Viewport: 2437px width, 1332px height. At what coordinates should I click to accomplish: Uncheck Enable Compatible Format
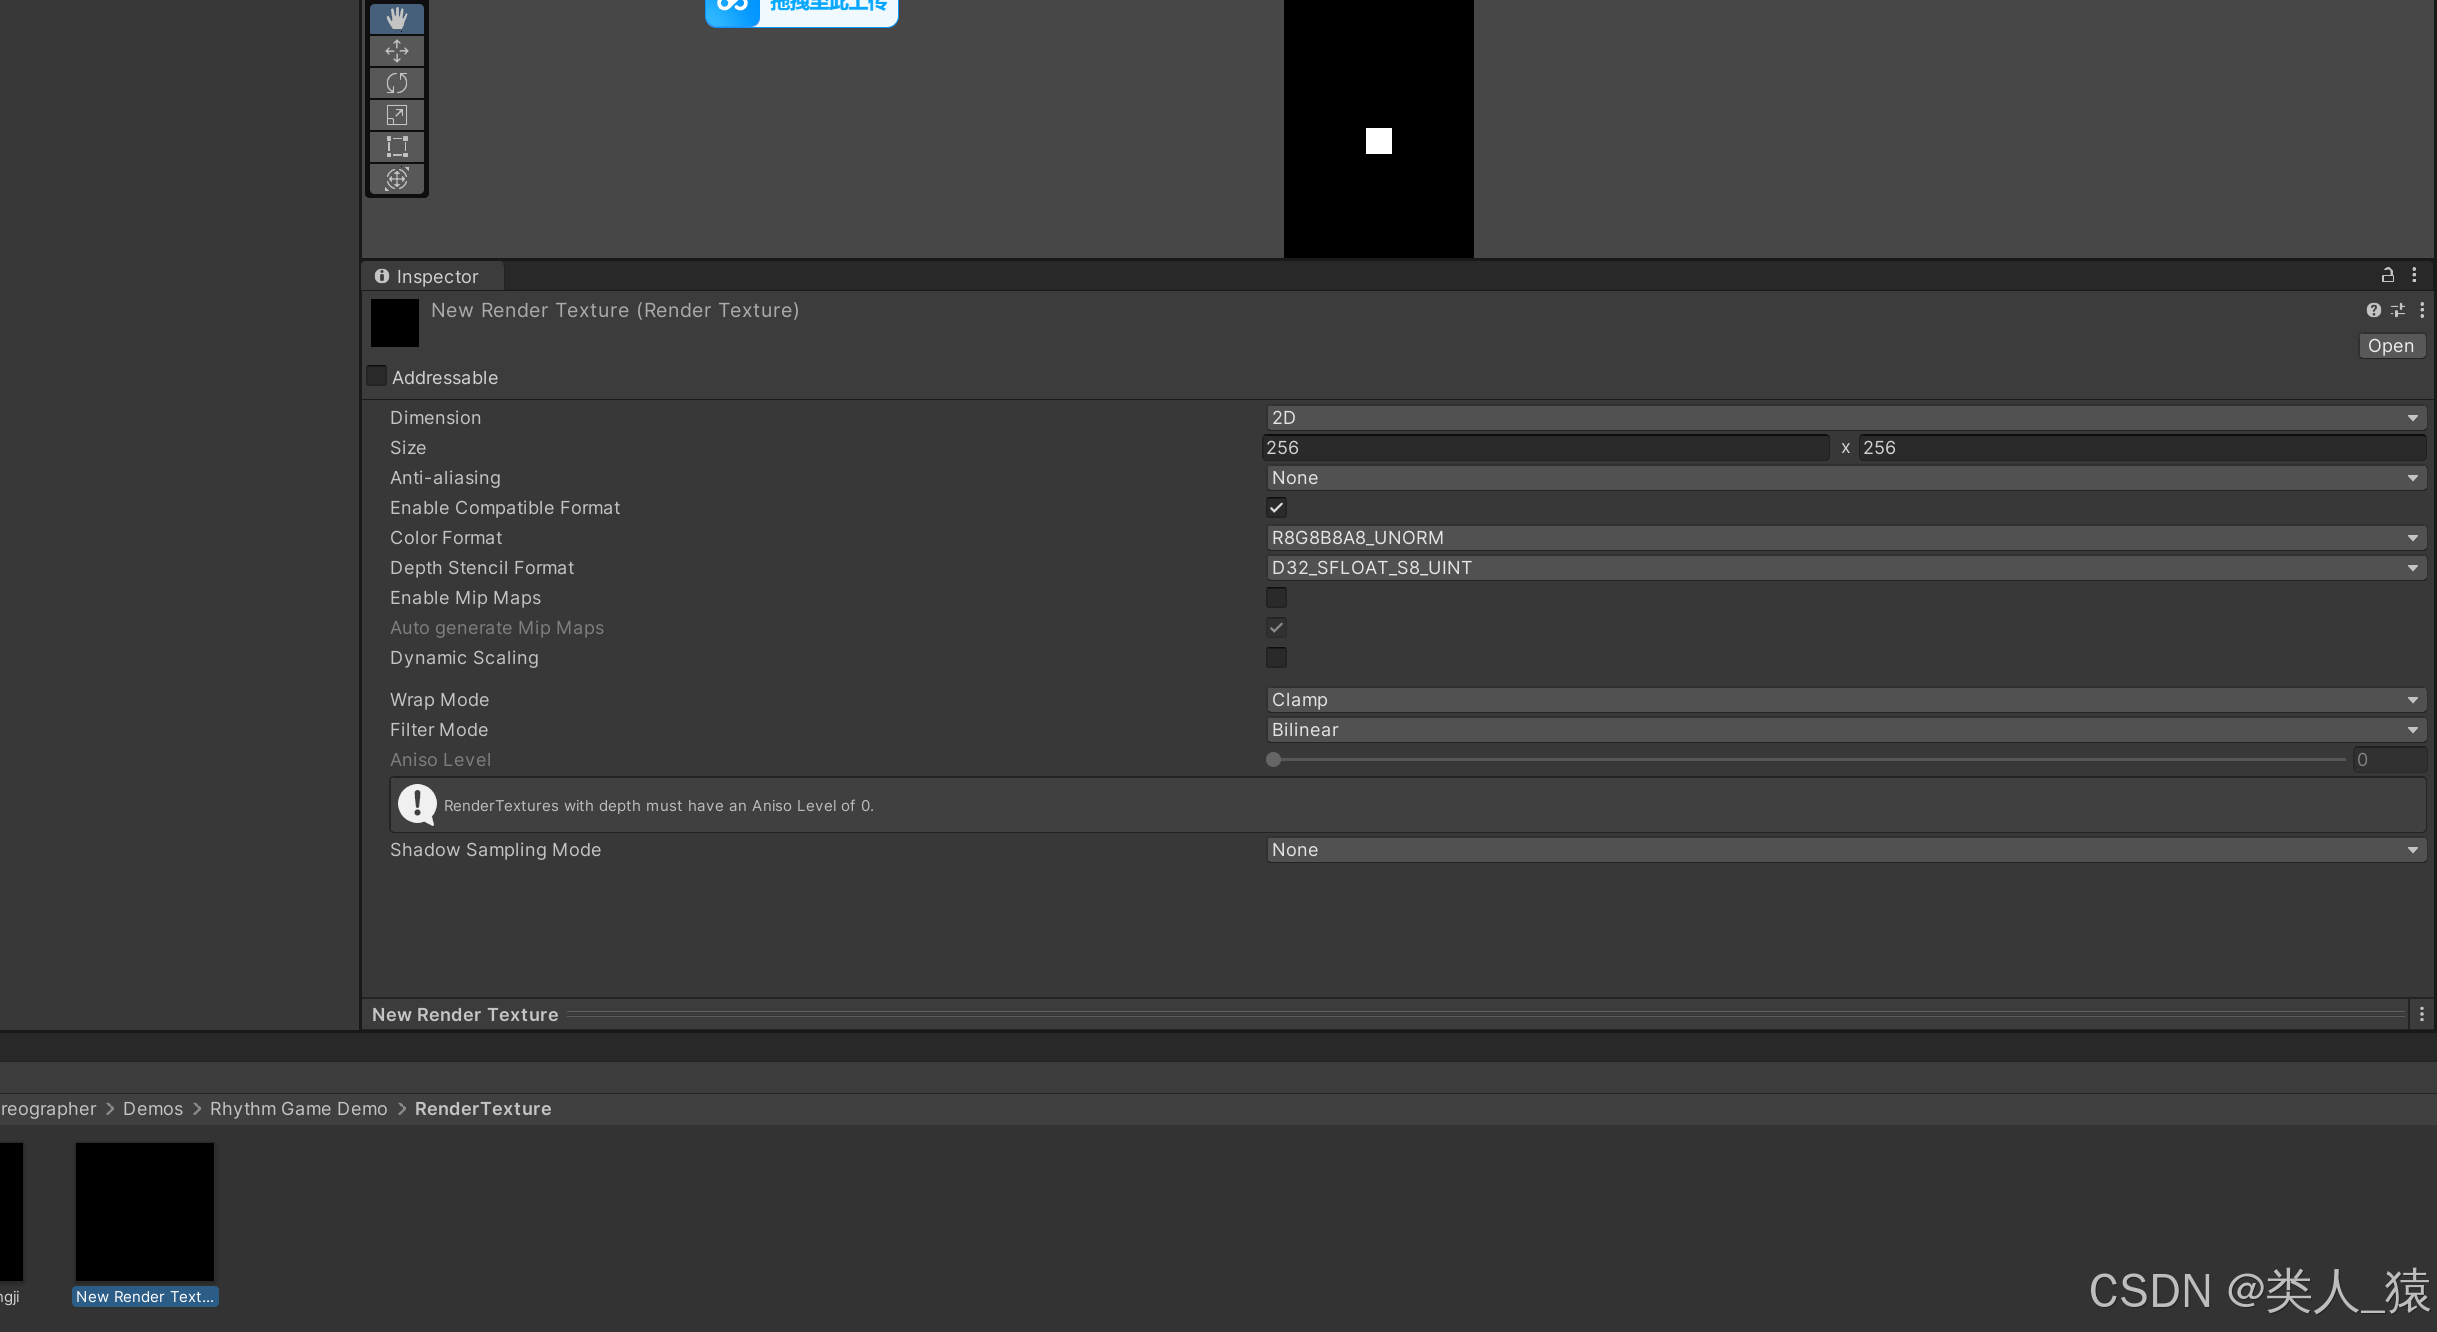pos(1276,508)
